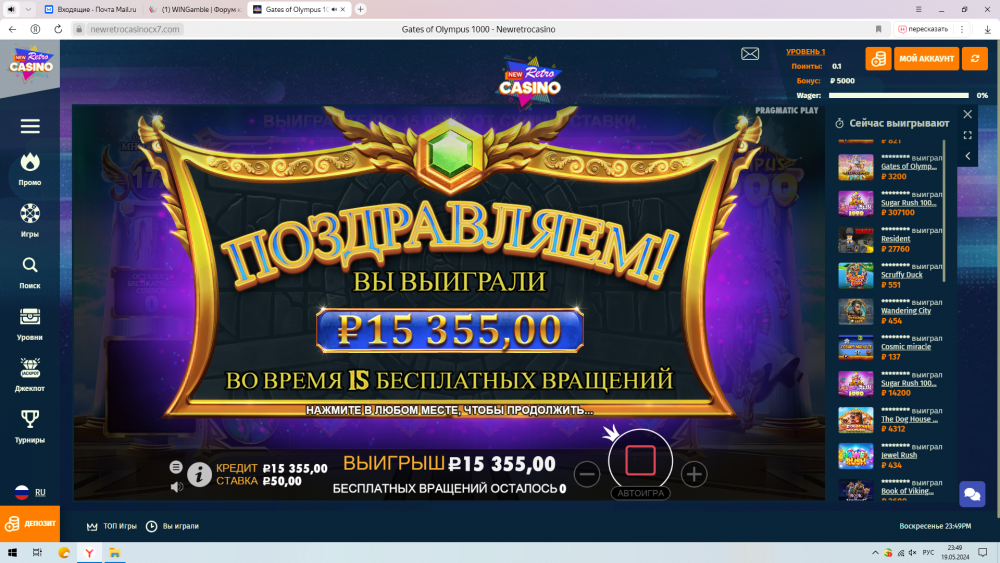Increase the bet with the plus button
This screenshot has height=563, width=1000.
(694, 474)
